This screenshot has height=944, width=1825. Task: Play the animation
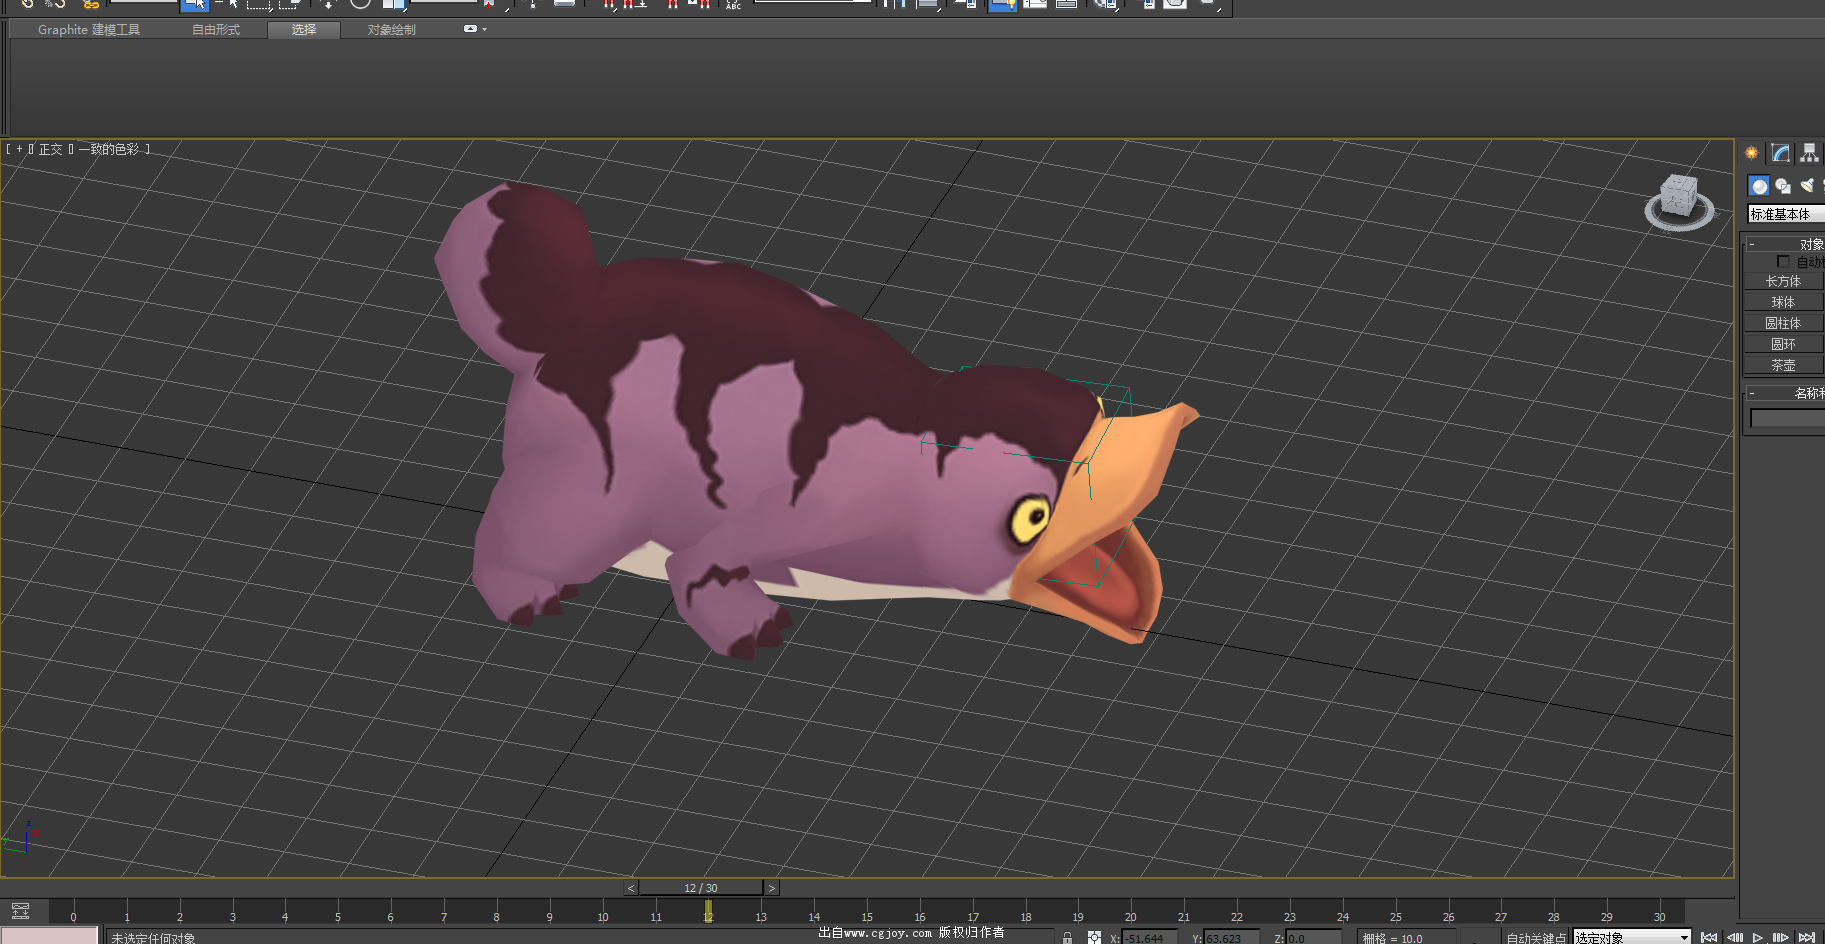[x=1757, y=938]
